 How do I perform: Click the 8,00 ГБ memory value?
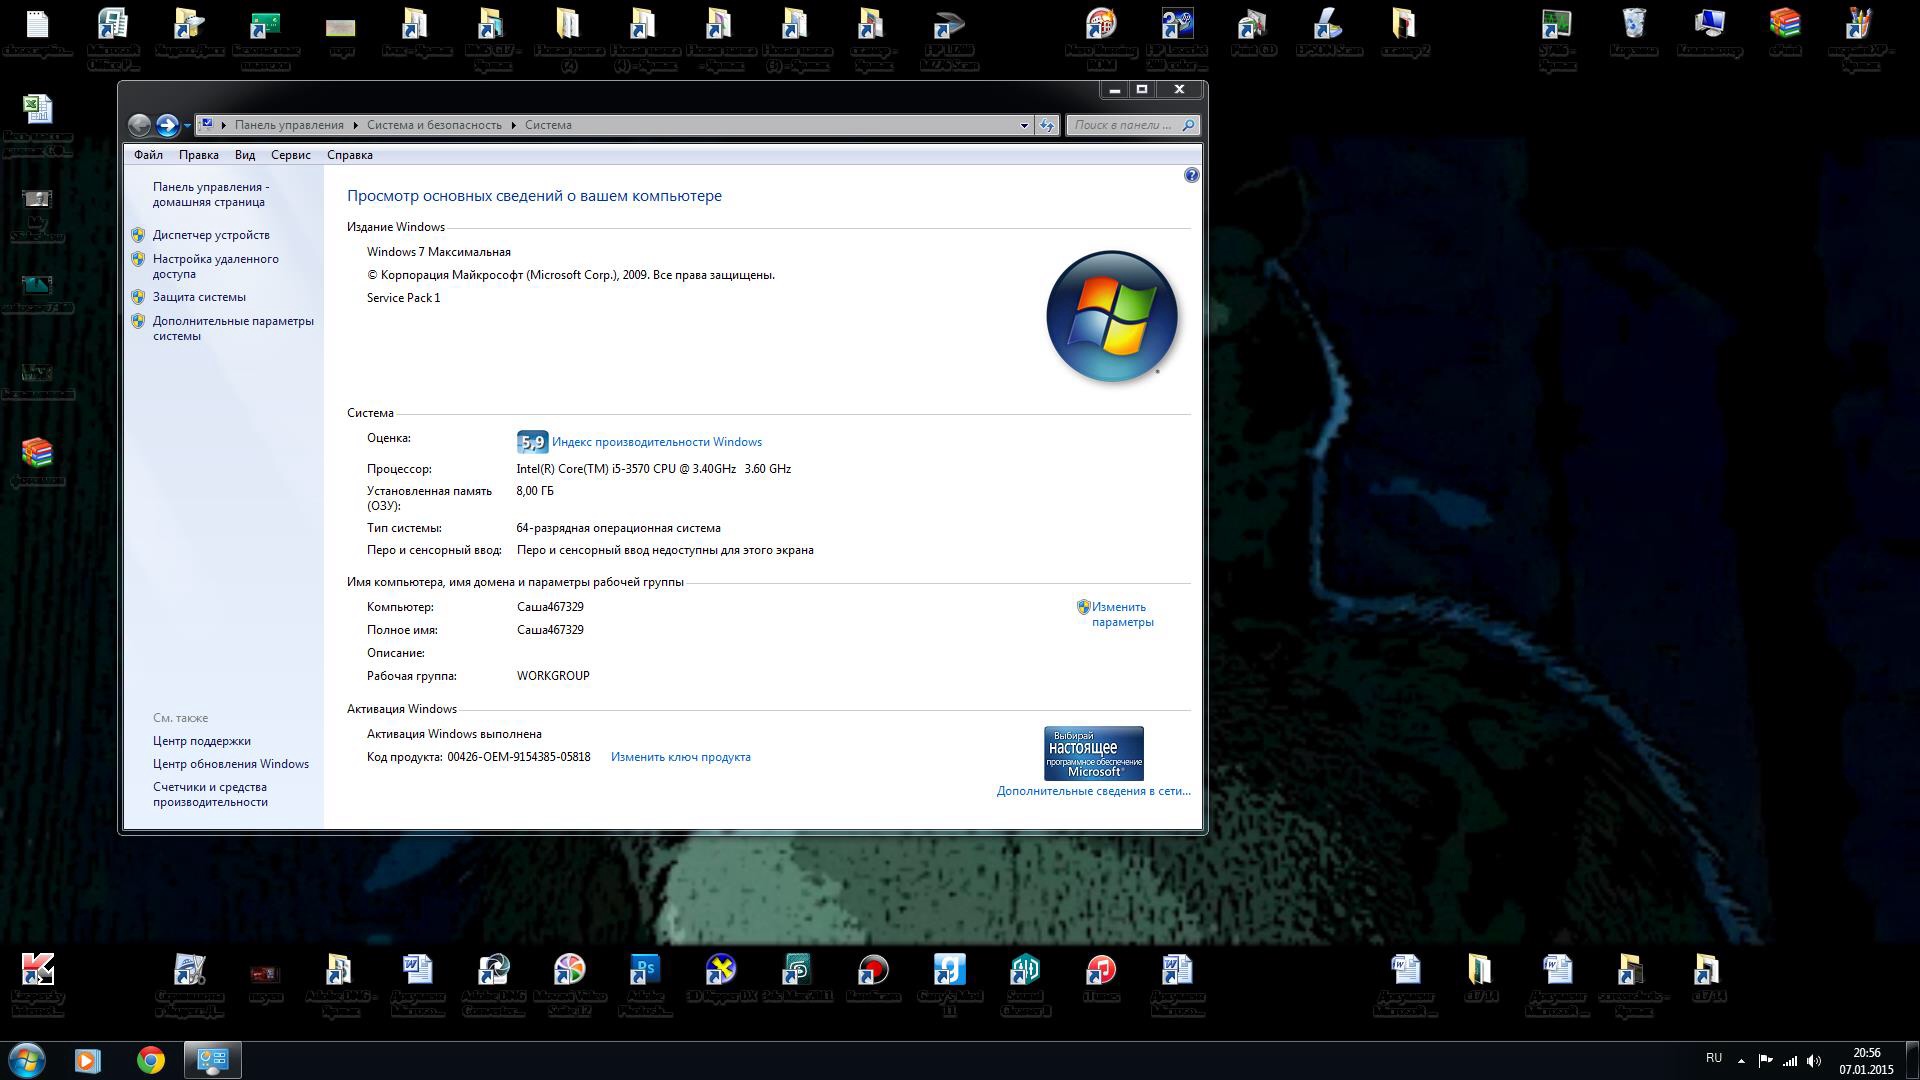coord(535,491)
